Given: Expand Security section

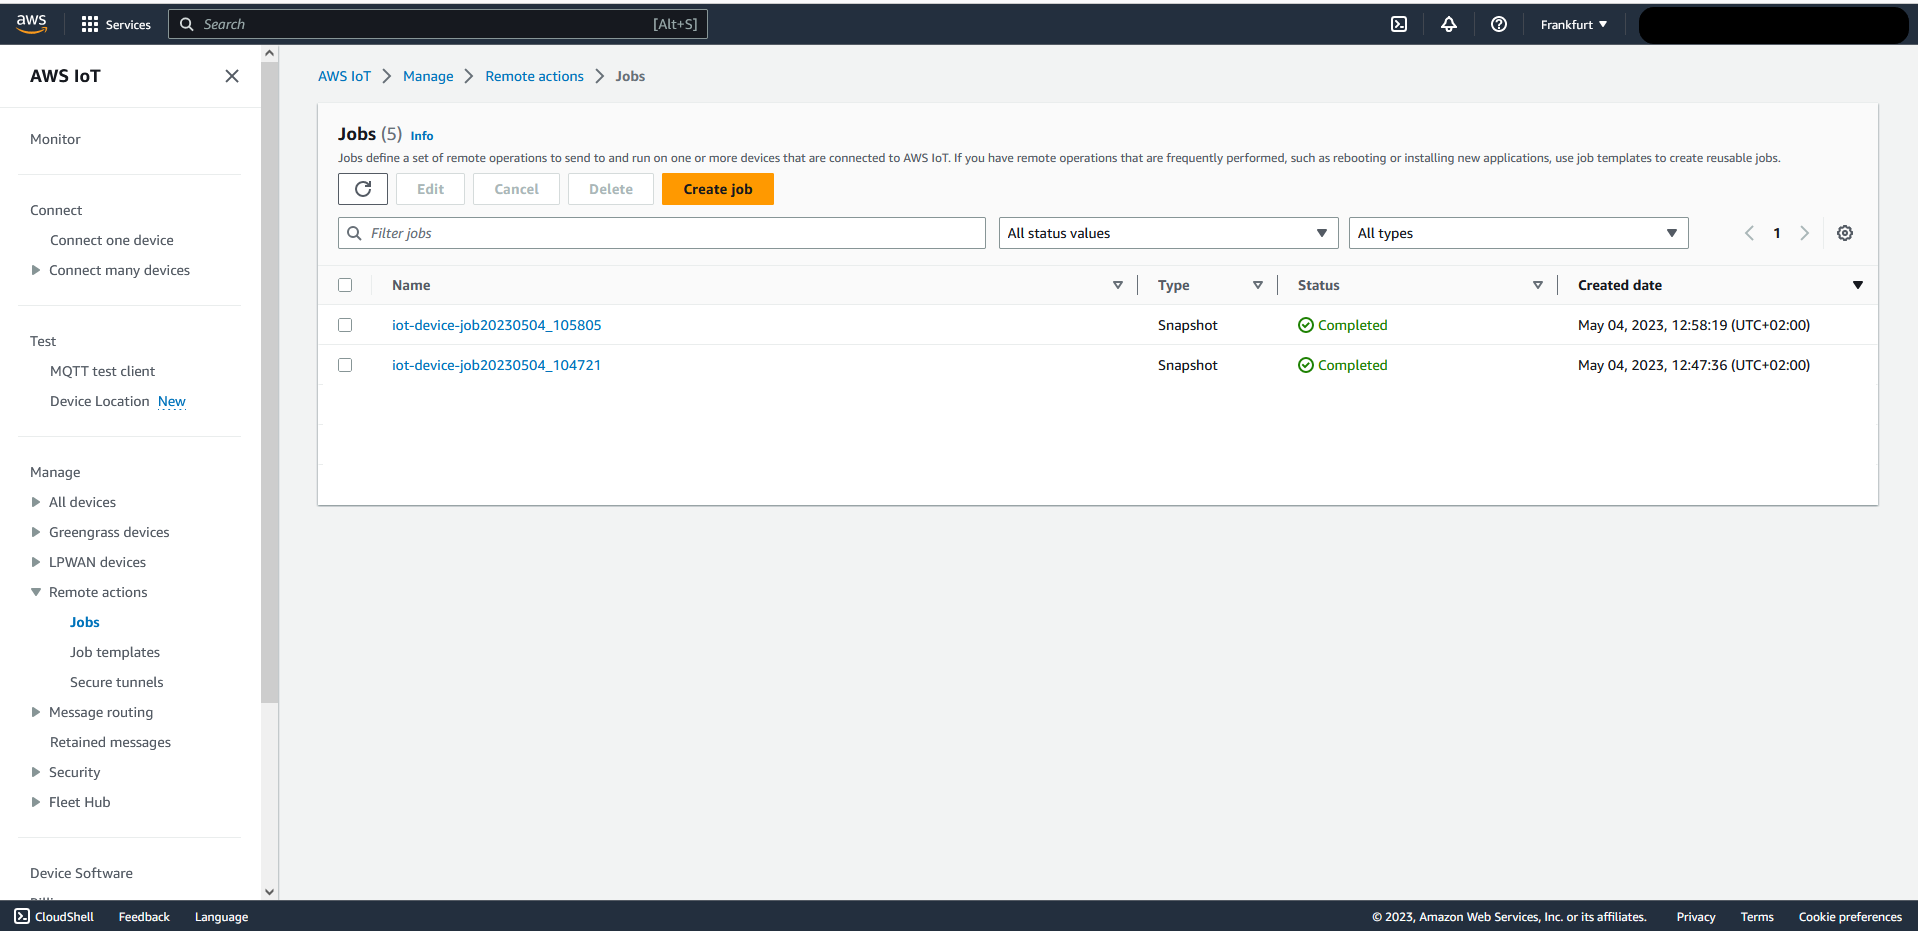Looking at the screenshot, I should point(36,772).
